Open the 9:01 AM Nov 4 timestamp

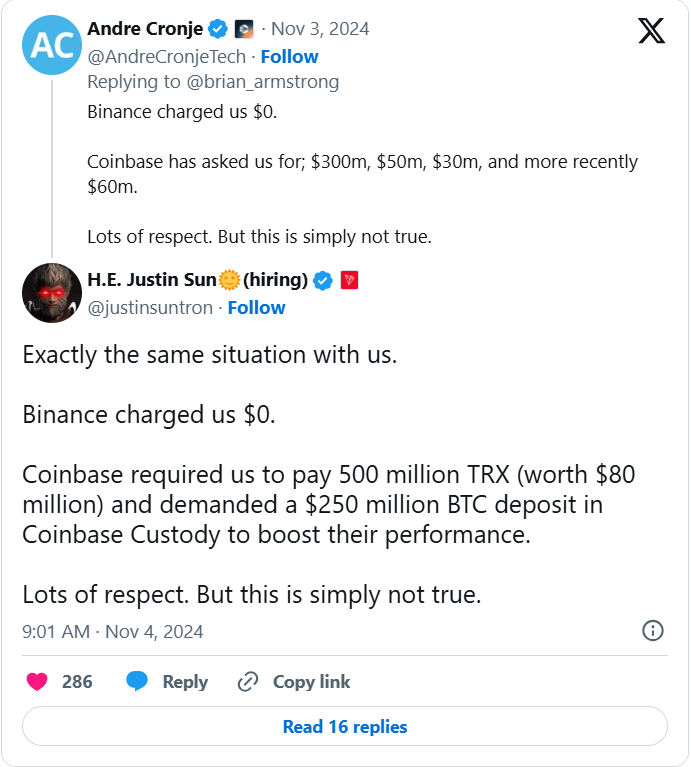click(x=113, y=631)
